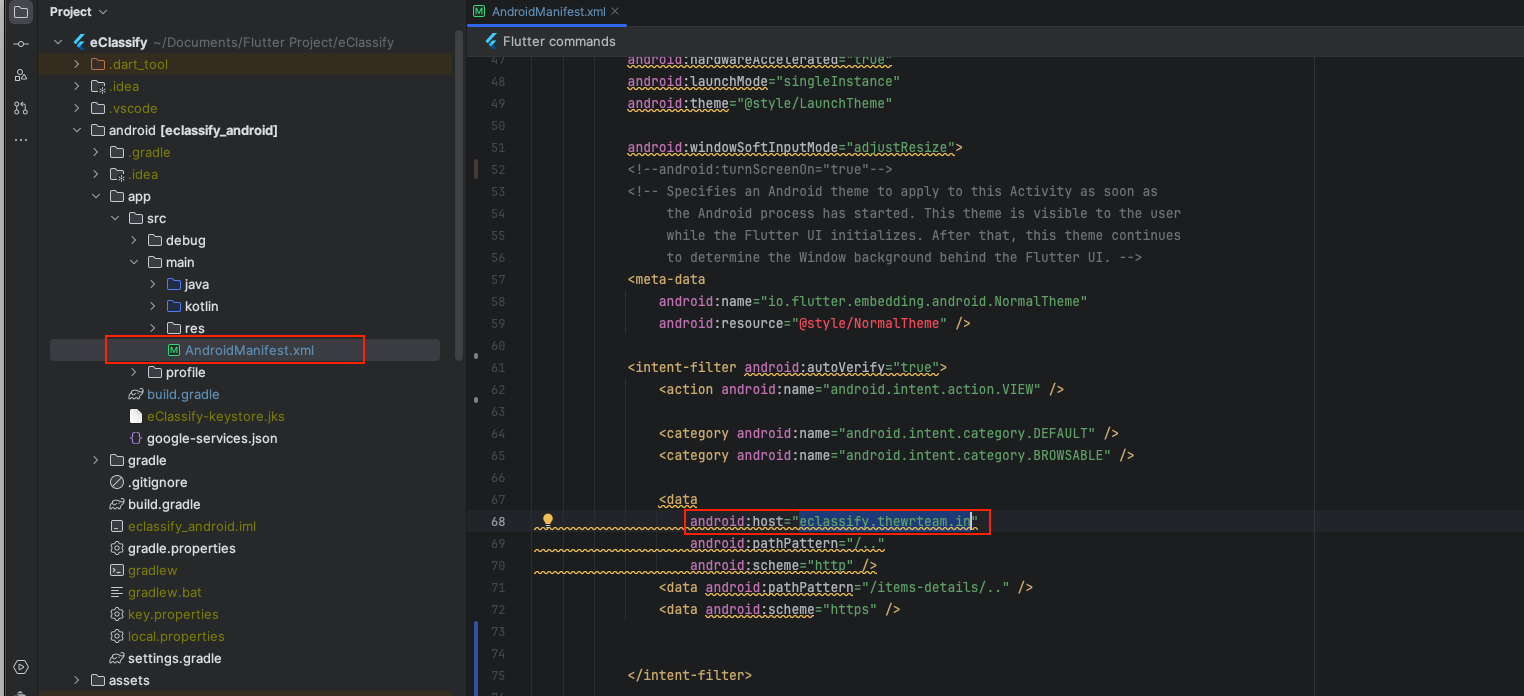
Task: Open the Pull Requests tool window icon
Action: (21, 108)
